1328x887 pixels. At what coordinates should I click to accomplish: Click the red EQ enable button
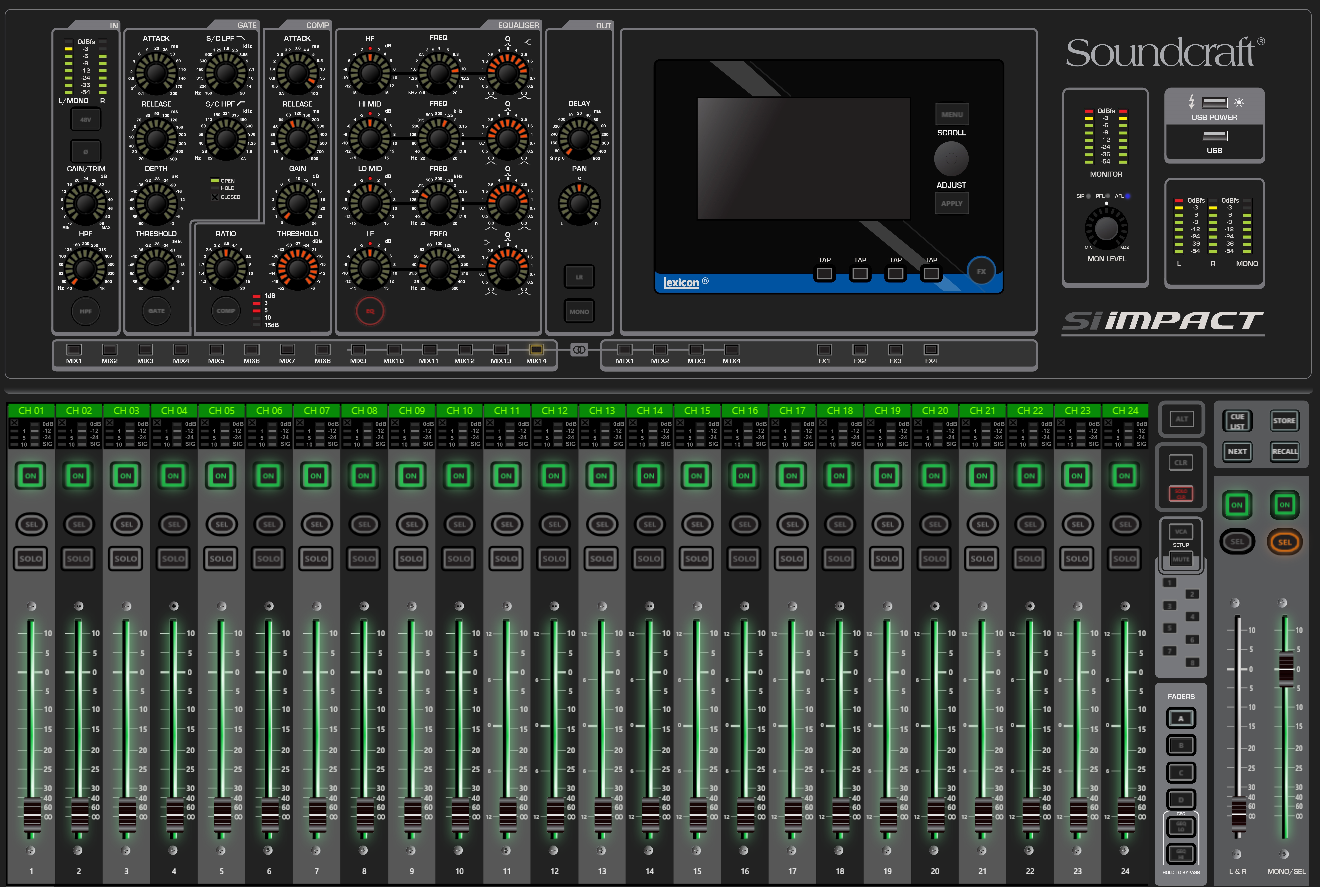click(x=370, y=312)
